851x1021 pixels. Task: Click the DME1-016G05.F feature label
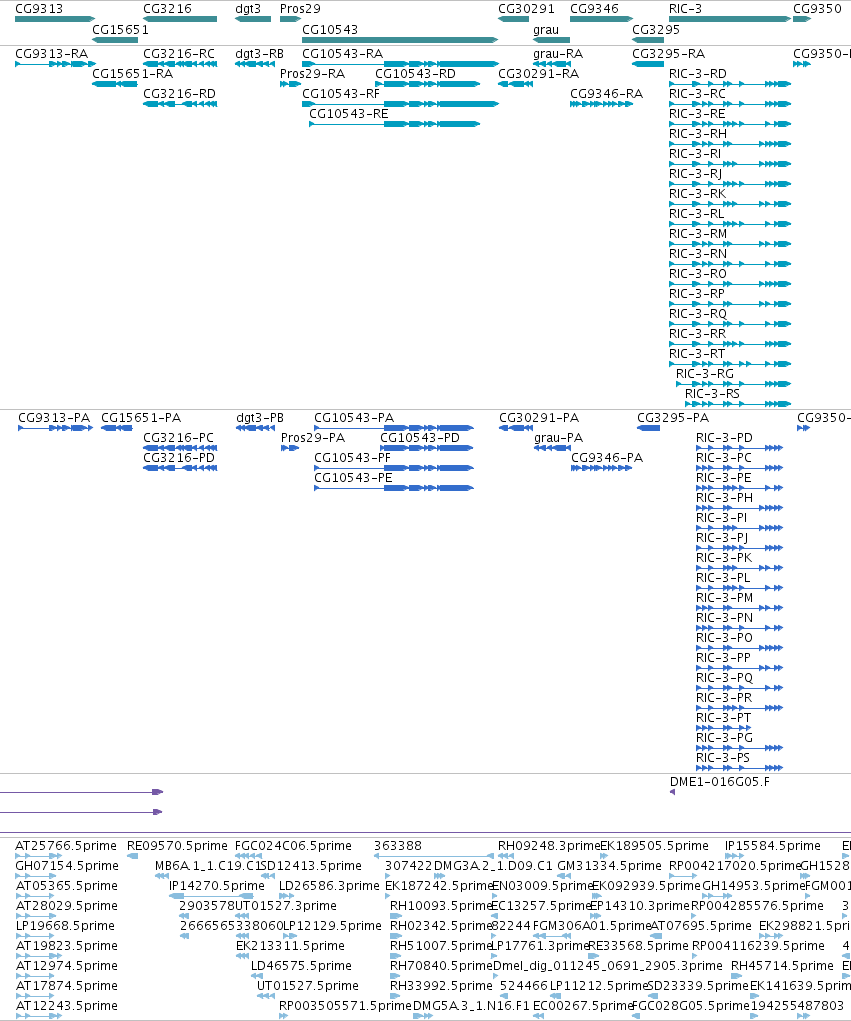point(720,781)
